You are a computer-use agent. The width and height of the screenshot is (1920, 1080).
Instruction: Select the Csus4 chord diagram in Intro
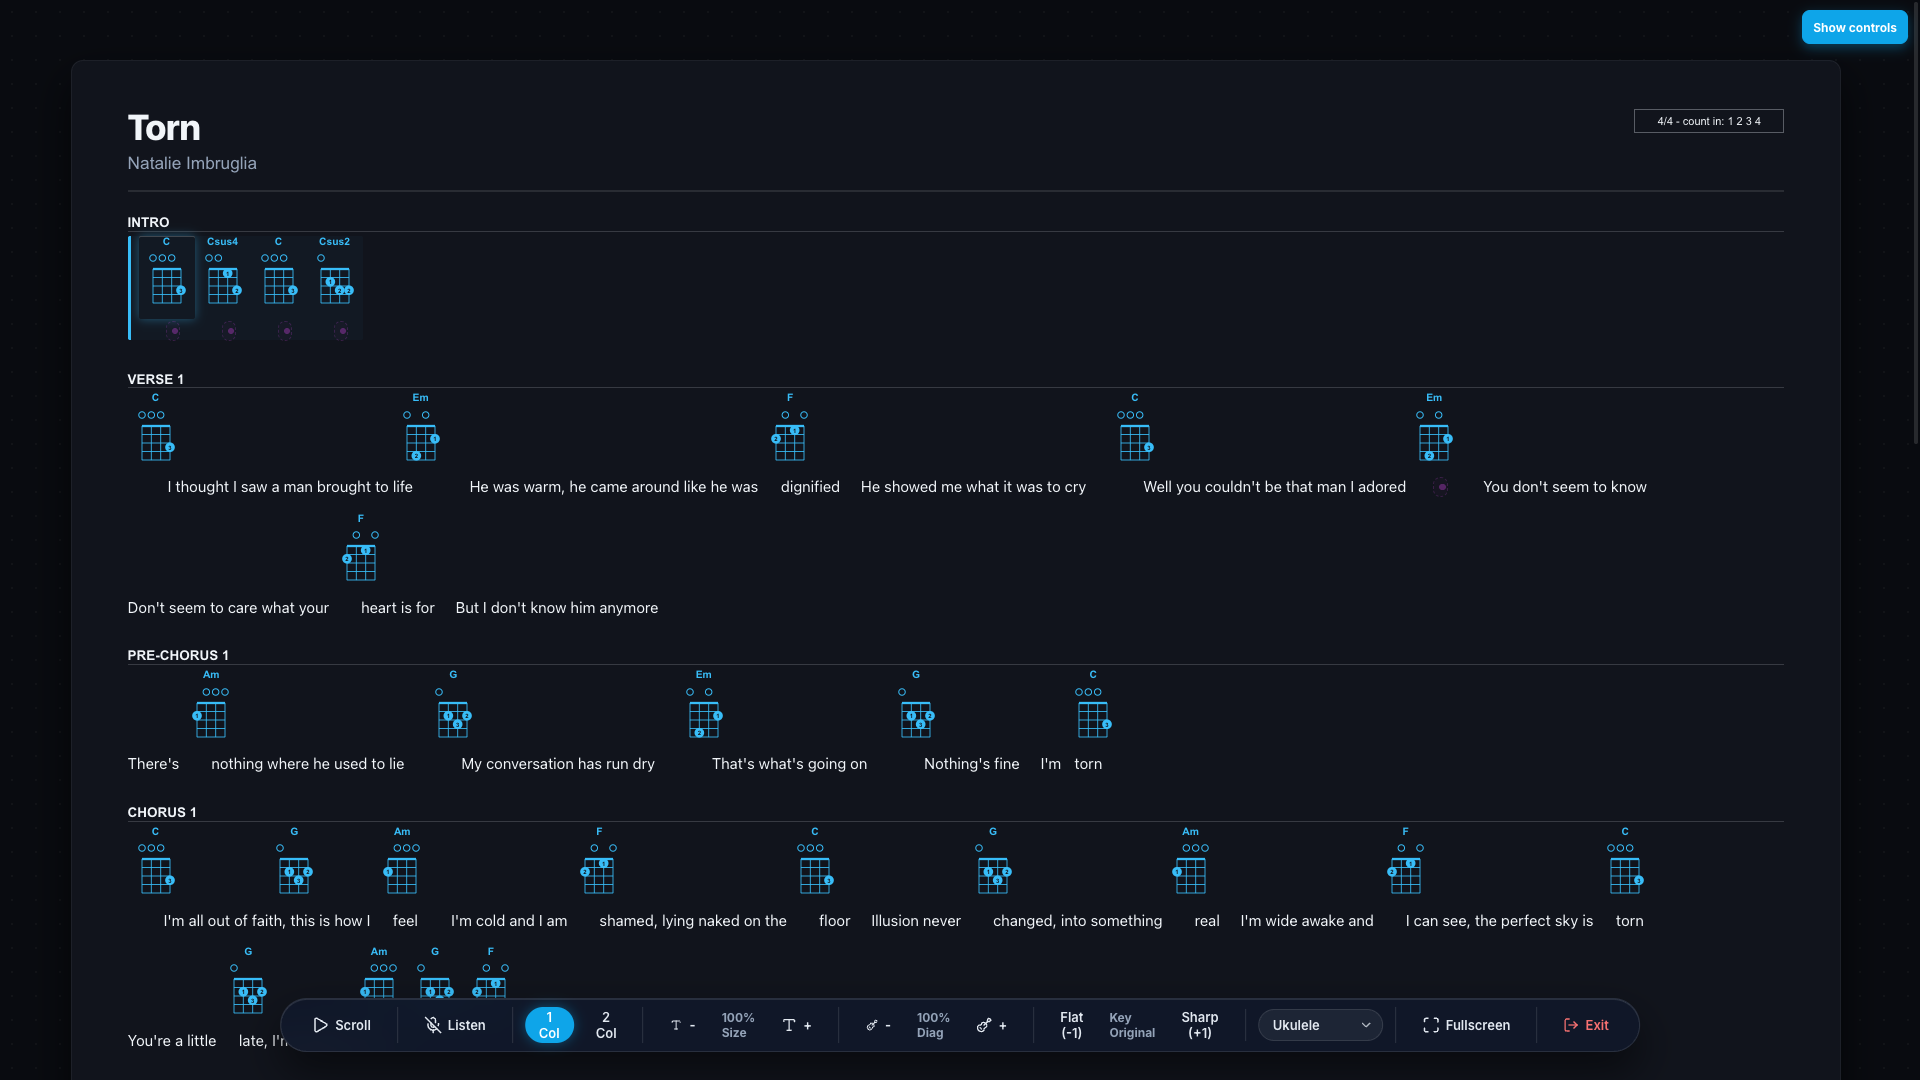pyautogui.click(x=223, y=272)
